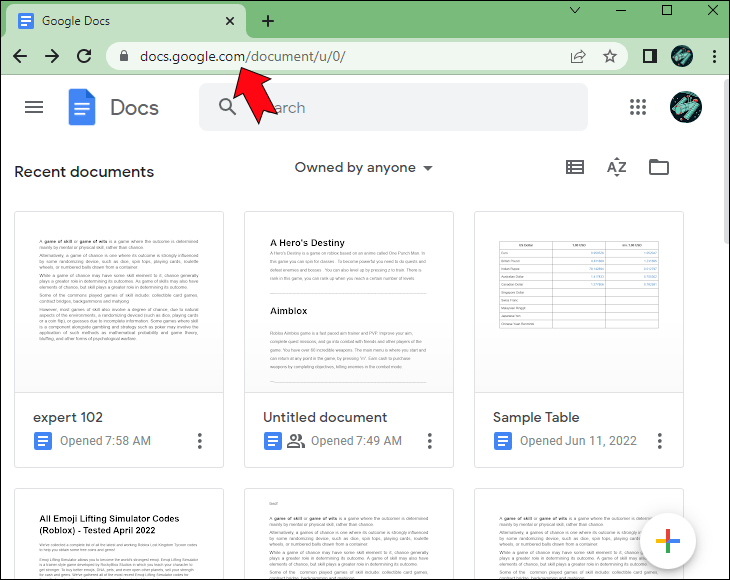Click the Docs wordmark text
Viewport: 730px width, 580px height.
tap(134, 108)
